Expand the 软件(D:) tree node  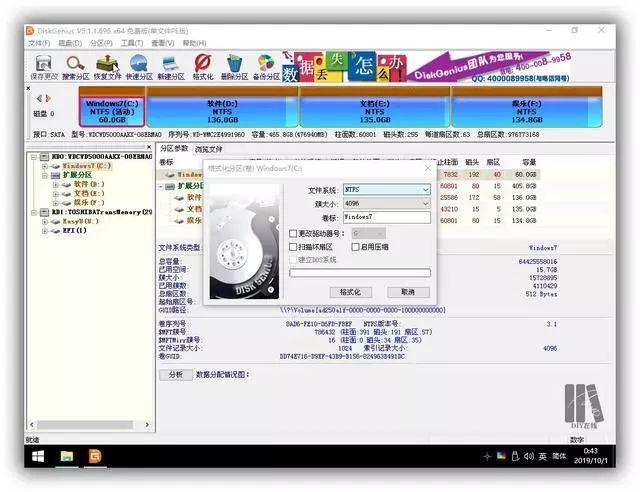pyautogui.click(x=56, y=185)
